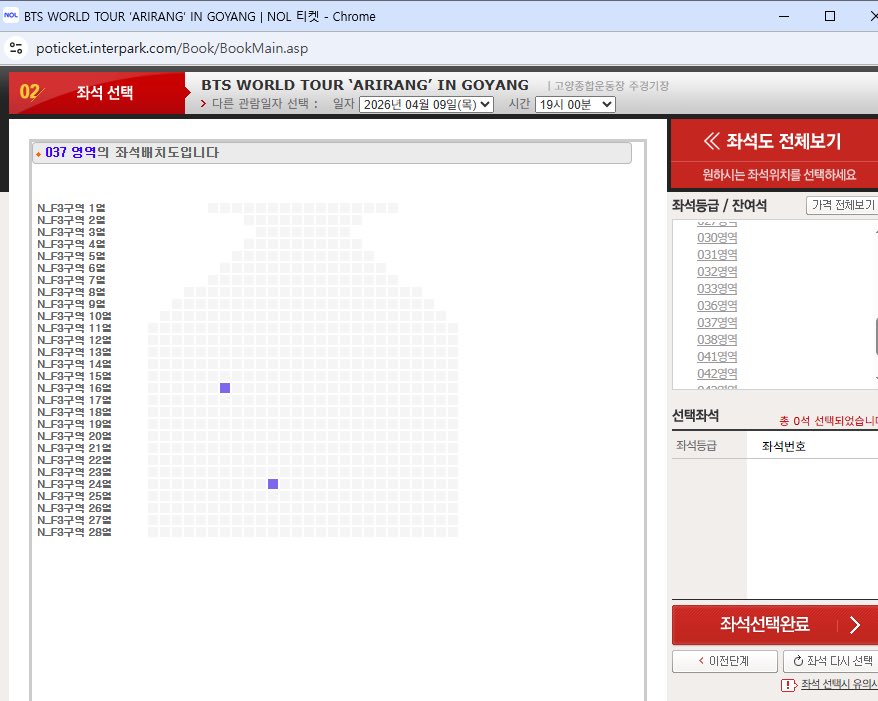Screen dimensions: 878x701
Task: Click the double chevron icon on 좌석도 전체보기
Action: coord(711,141)
